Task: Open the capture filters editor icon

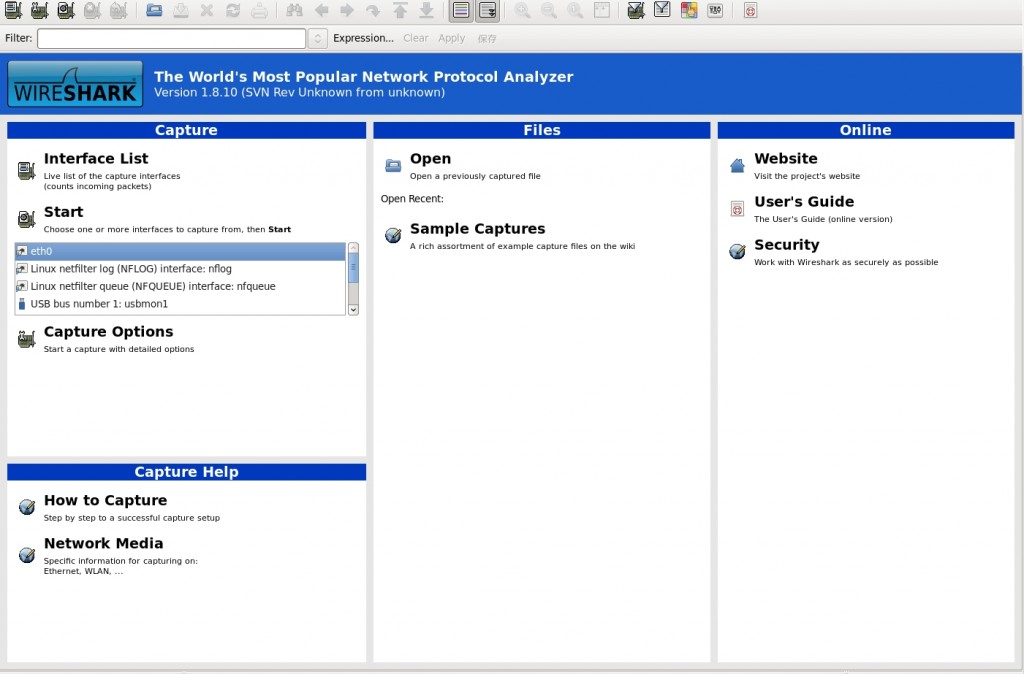Action: [636, 10]
